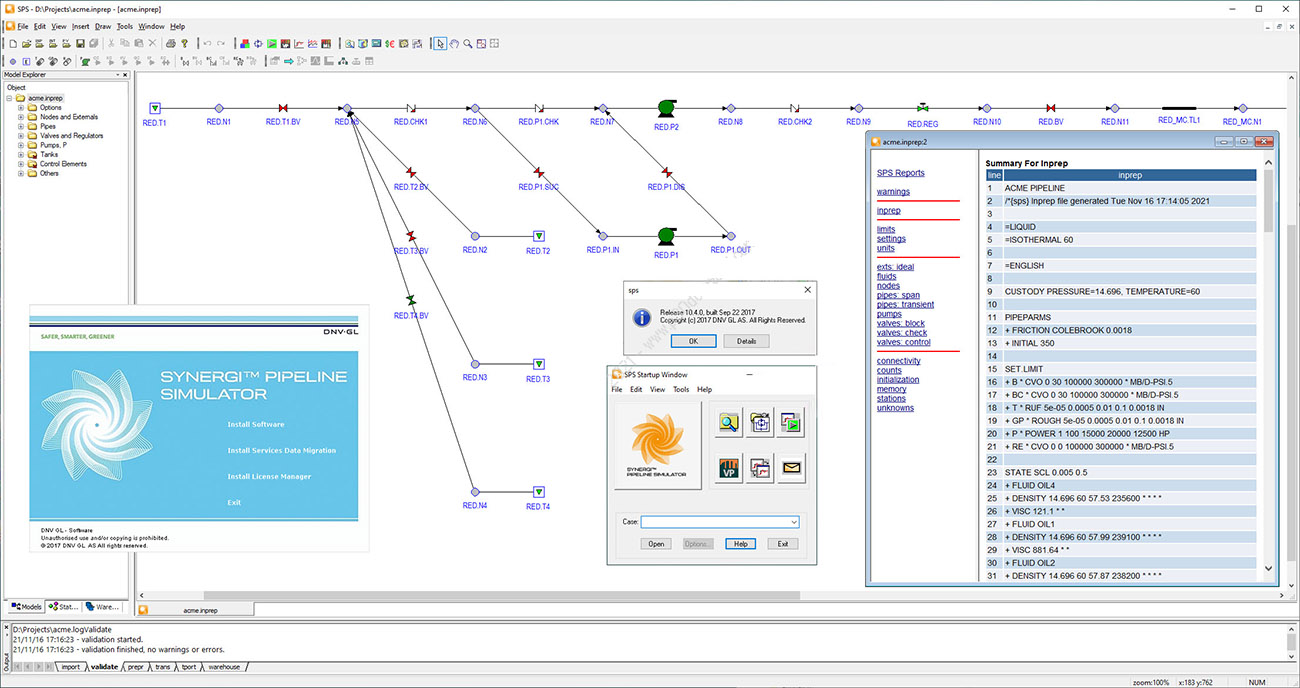Click OK in the sps version dialog
Image resolution: width=1300 pixels, height=688 pixels.
[692, 340]
